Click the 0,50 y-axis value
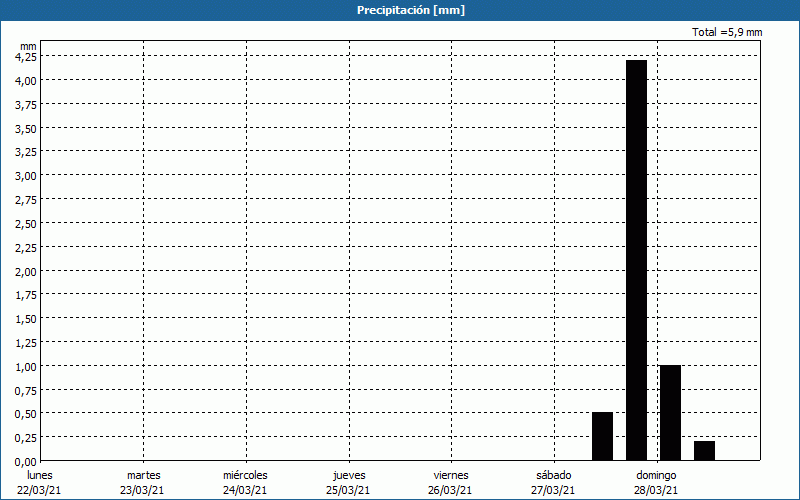This screenshot has height=500, width=800. [x=26, y=414]
